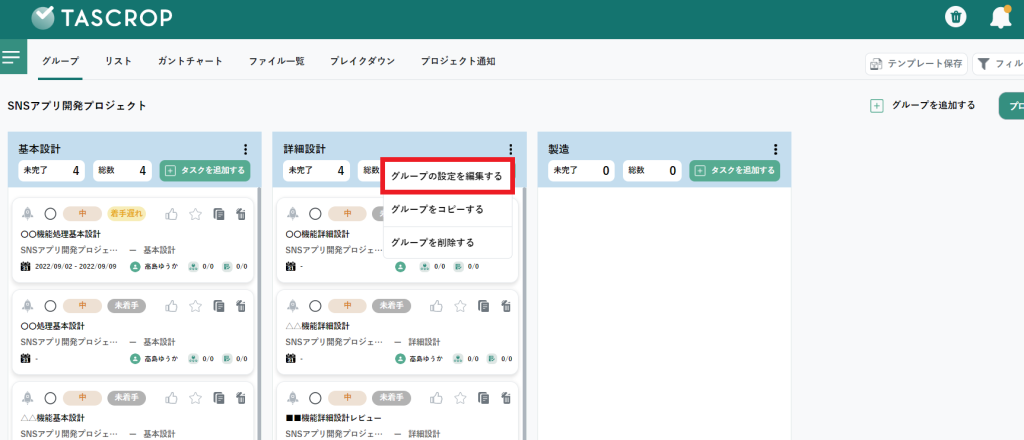Click the 基本設計 column vertical scrollbar
The height and width of the screenshot is (440, 1024).
tap(259, 313)
